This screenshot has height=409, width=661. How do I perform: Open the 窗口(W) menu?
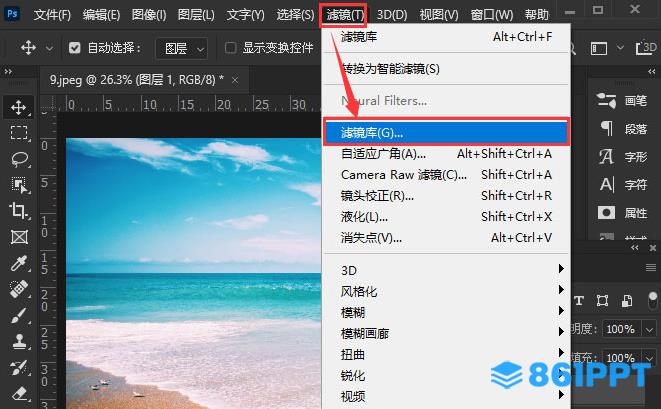point(492,15)
